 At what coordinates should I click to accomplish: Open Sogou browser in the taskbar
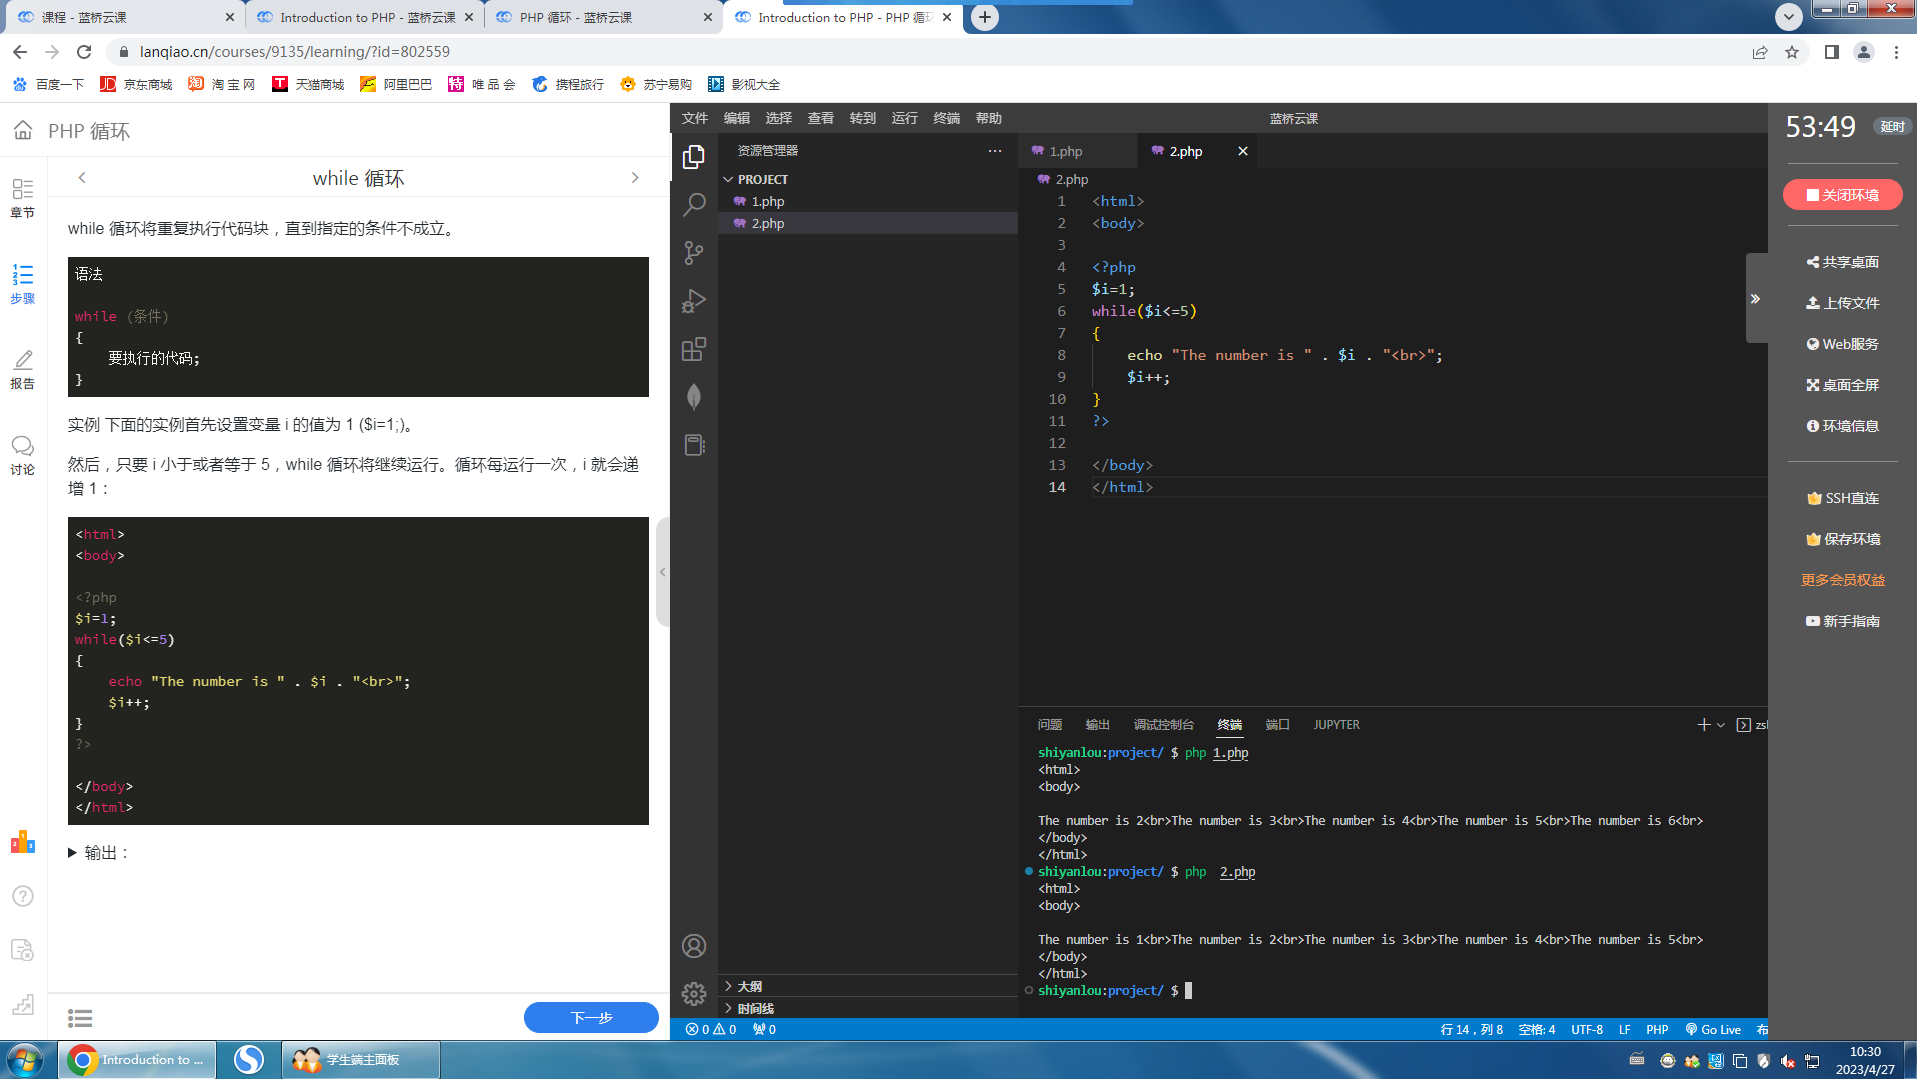249,1060
